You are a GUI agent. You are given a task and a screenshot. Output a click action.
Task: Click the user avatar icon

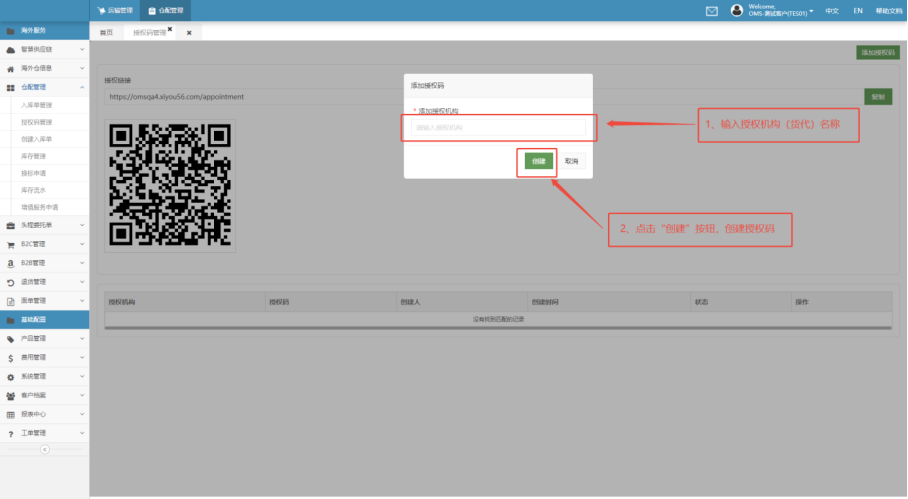[737, 11]
